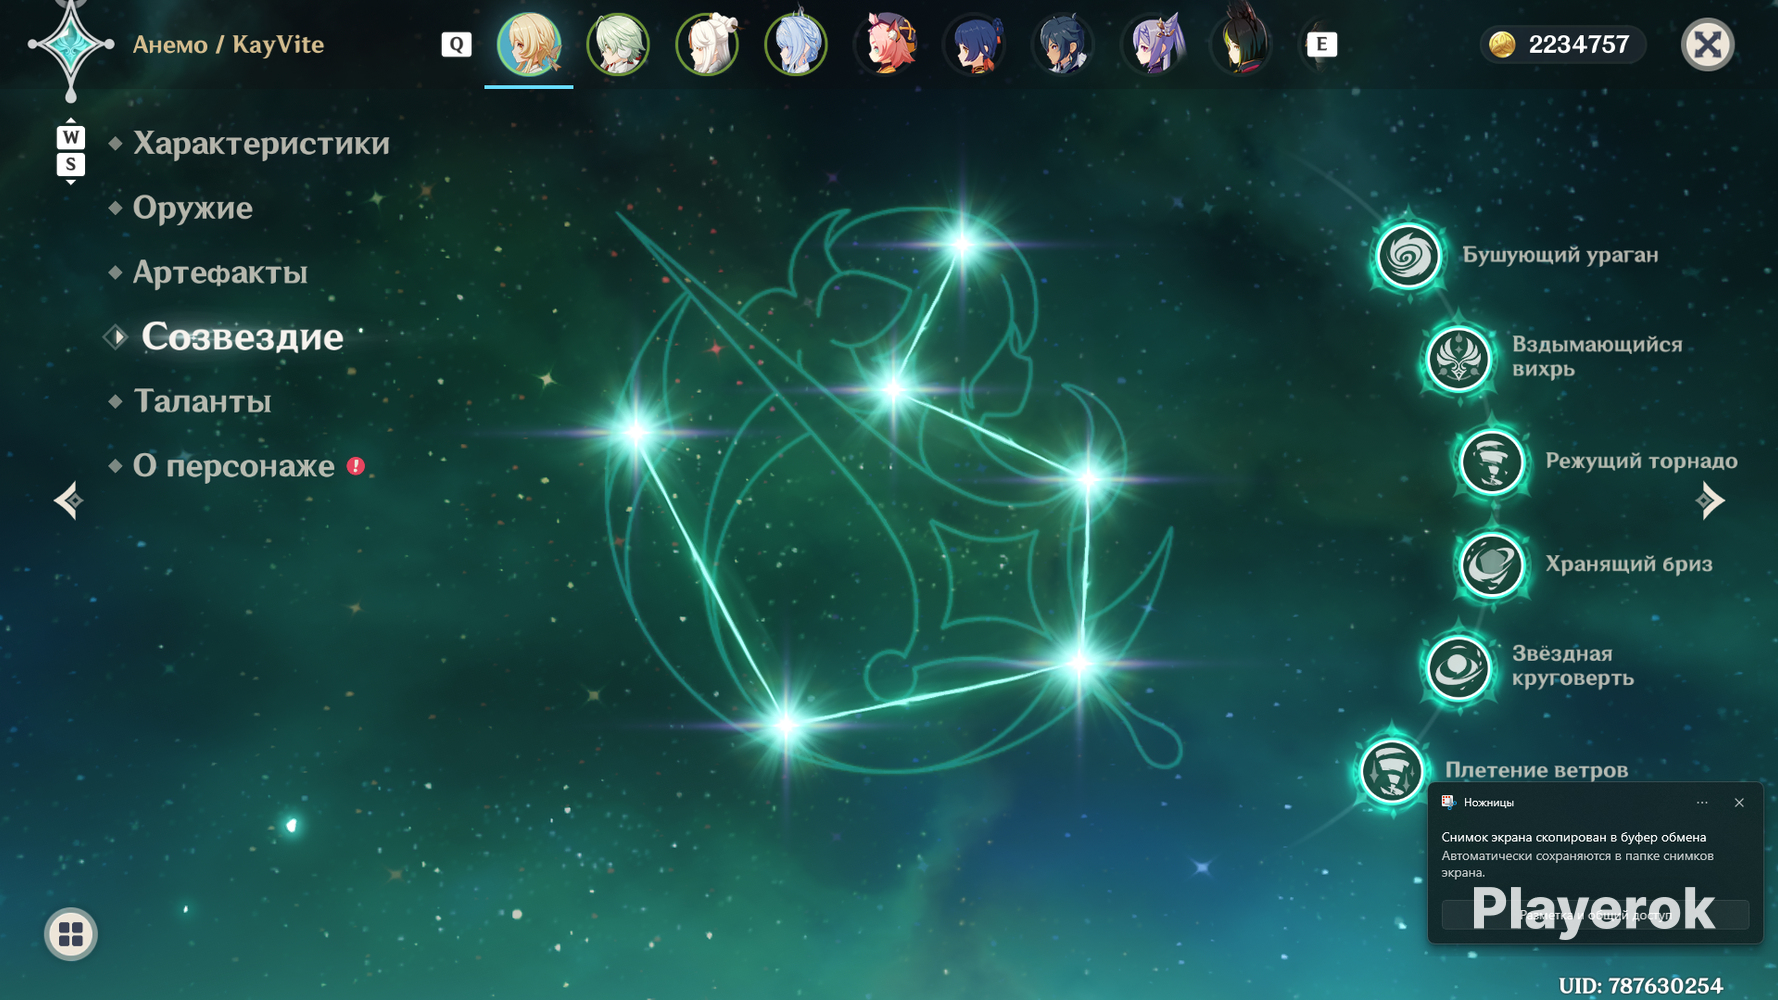Viewport: 1778px width, 1000px height.
Task: Click the Ножницы app icon in notification
Action: 1447,802
